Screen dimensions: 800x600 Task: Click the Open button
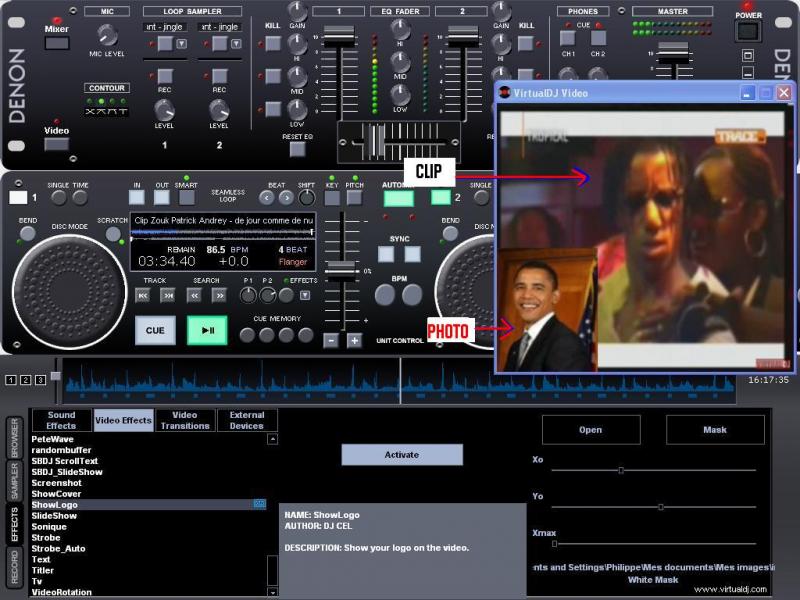[x=591, y=430]
